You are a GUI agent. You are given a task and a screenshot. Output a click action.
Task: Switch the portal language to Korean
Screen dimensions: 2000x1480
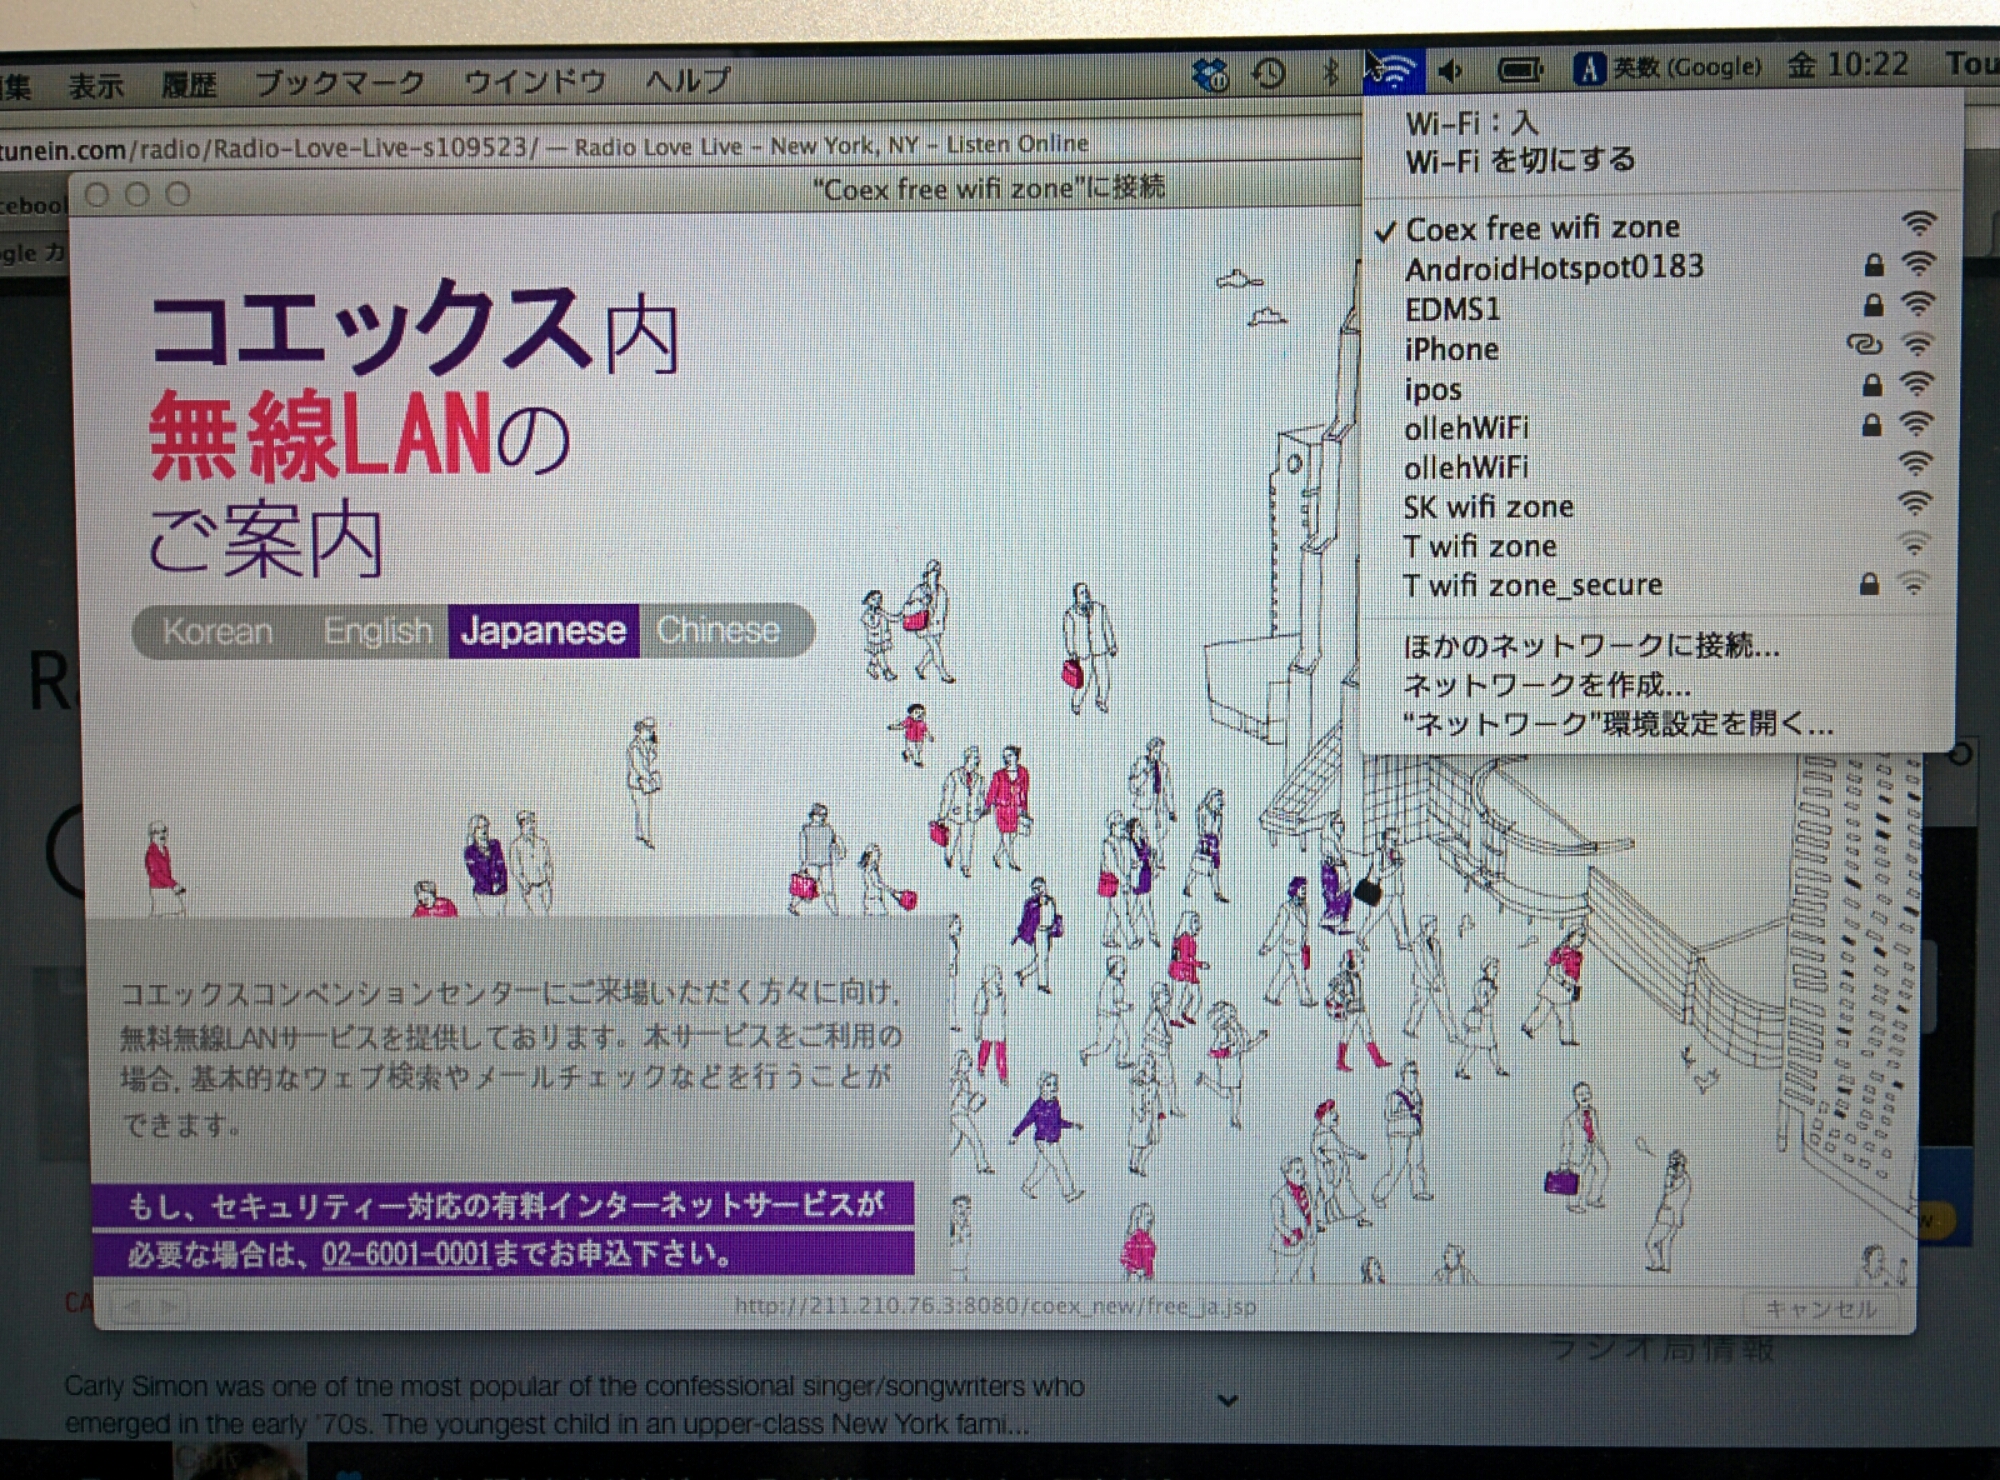pos(217,632)
